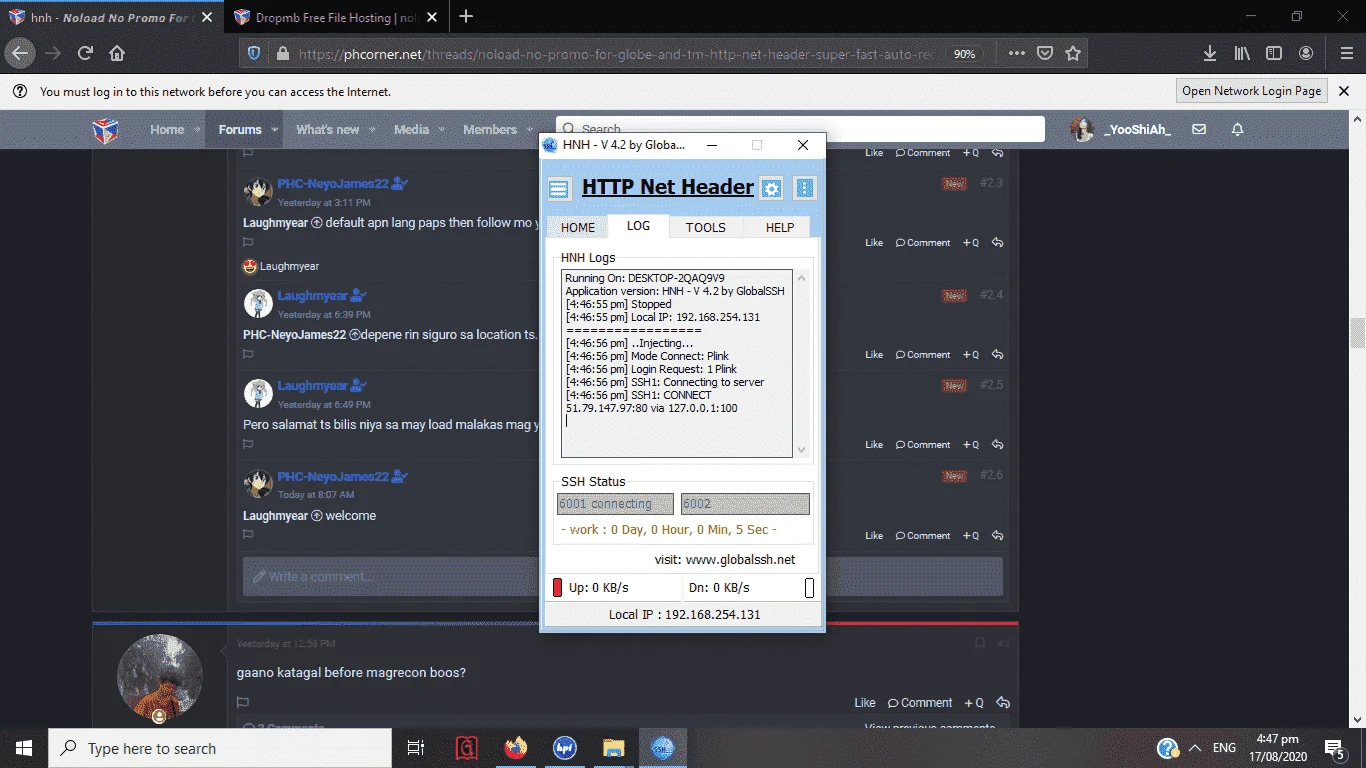Image resolution: width=1366 pixels, height=768 pixels.
Task: Open Firefox account icon
Action: click(x=1306, y=53)
